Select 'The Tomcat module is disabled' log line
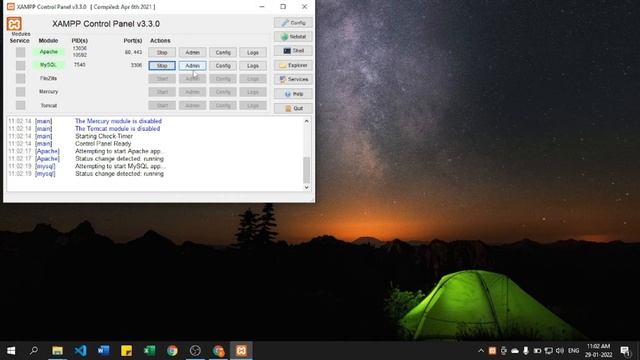The image size is (640, 360). click(x=118, y=129)
